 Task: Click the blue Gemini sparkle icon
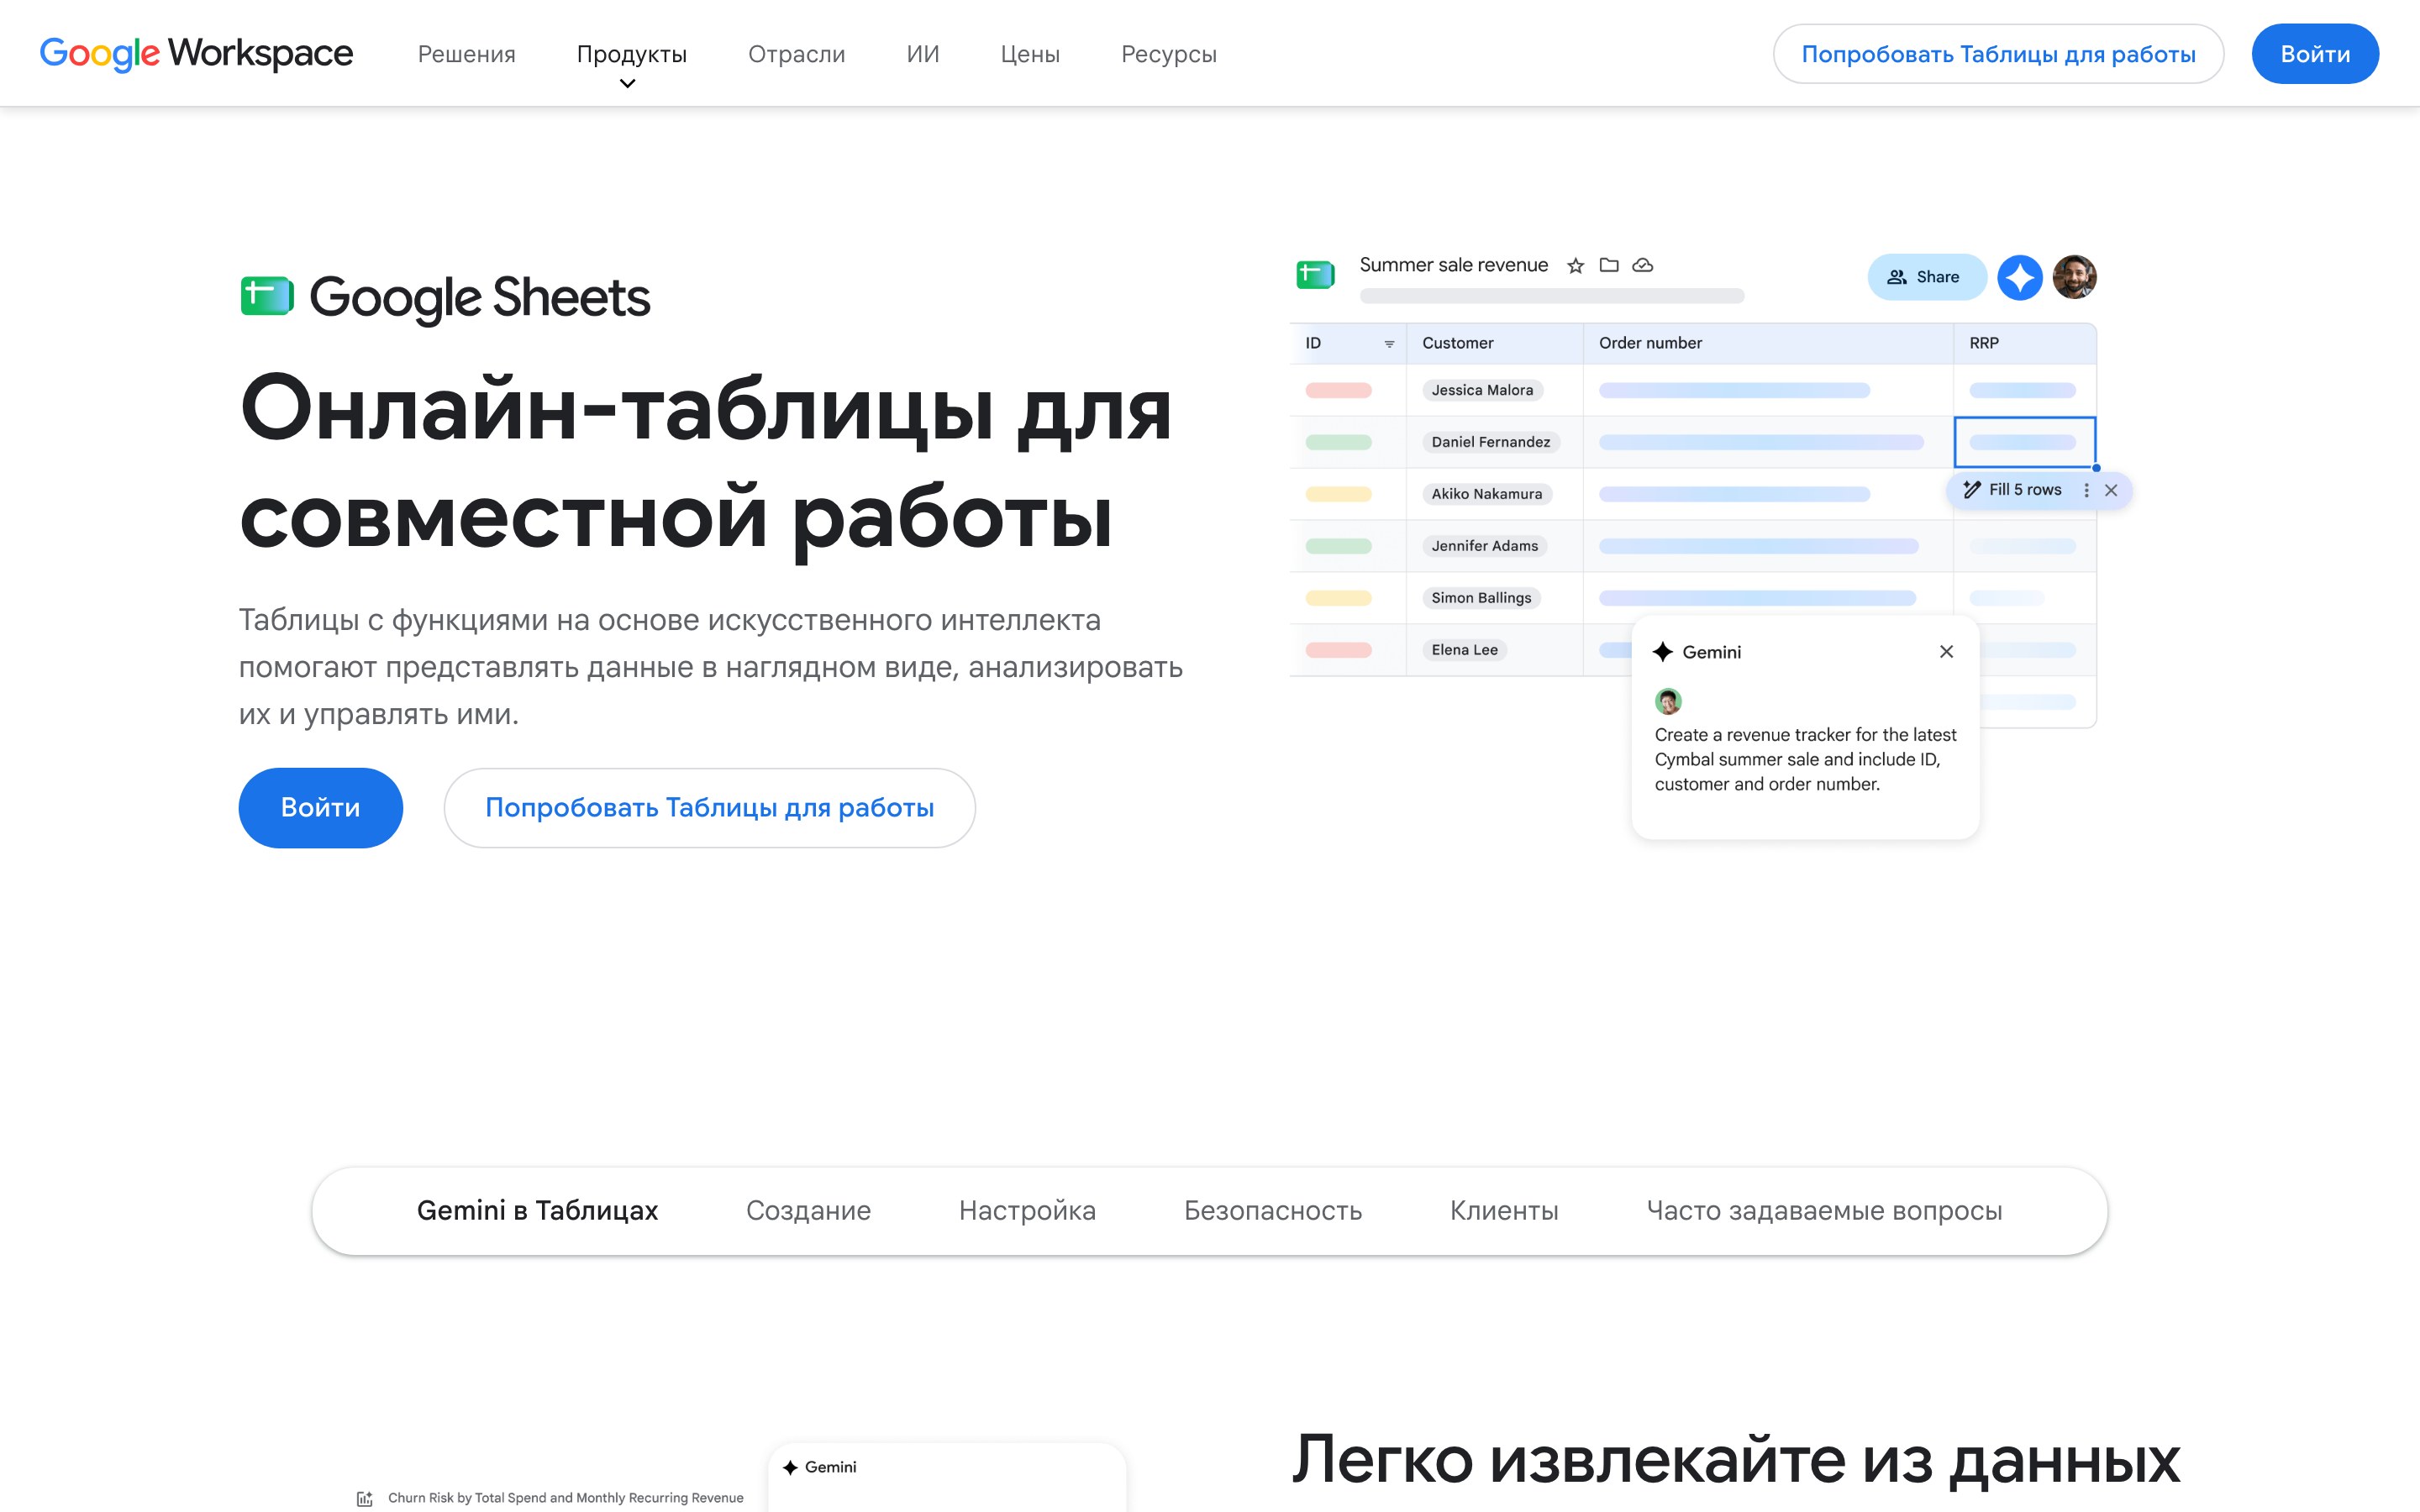[2019, 277]
